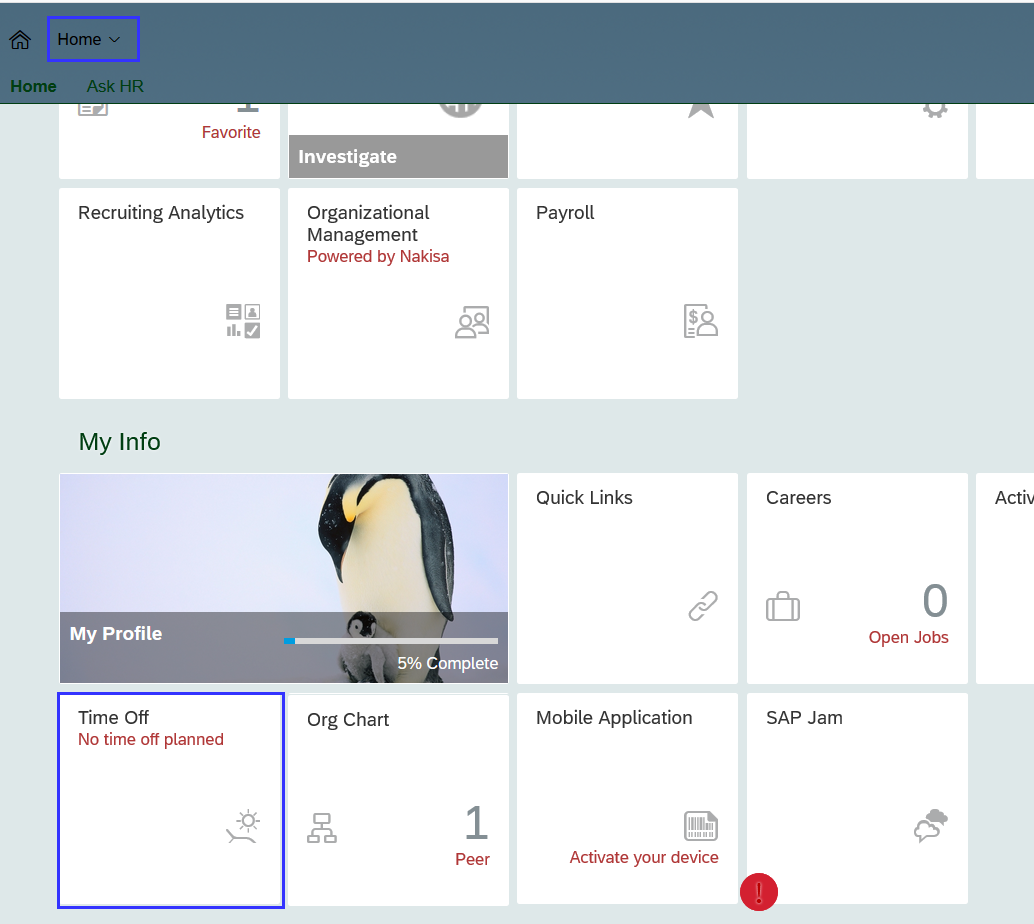Click the star icon on the top tile
The height and width of the screenshot is (924, 1034).
click(x=701, y=109)
